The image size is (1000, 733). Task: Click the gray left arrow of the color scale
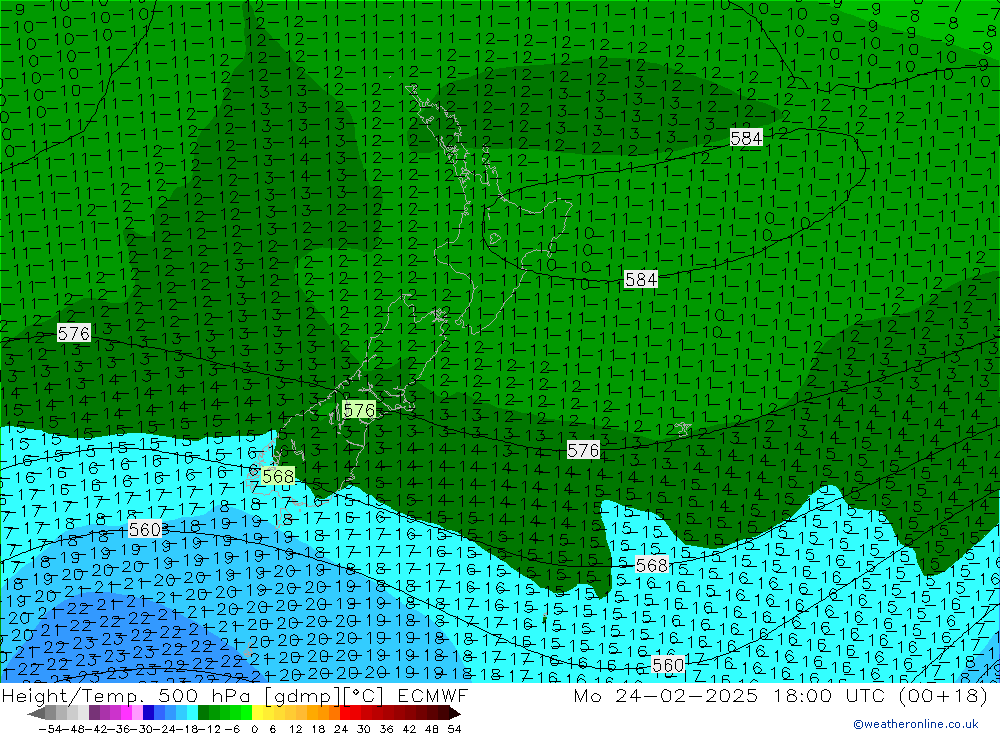36,713
